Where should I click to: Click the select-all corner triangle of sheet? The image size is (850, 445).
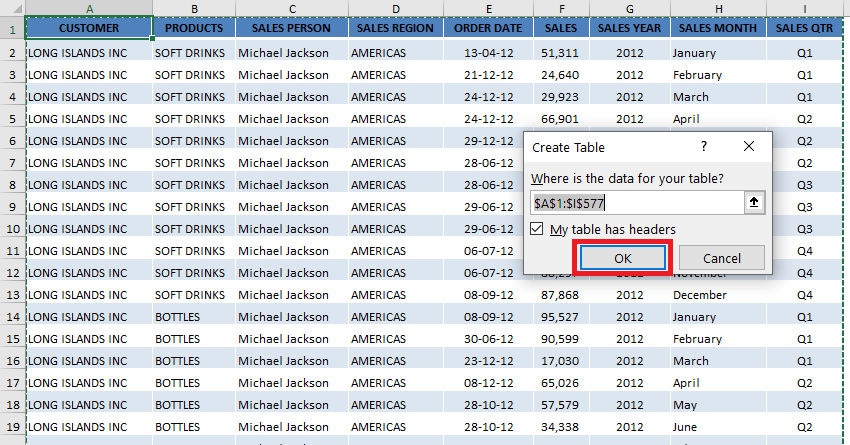(12, 7)
